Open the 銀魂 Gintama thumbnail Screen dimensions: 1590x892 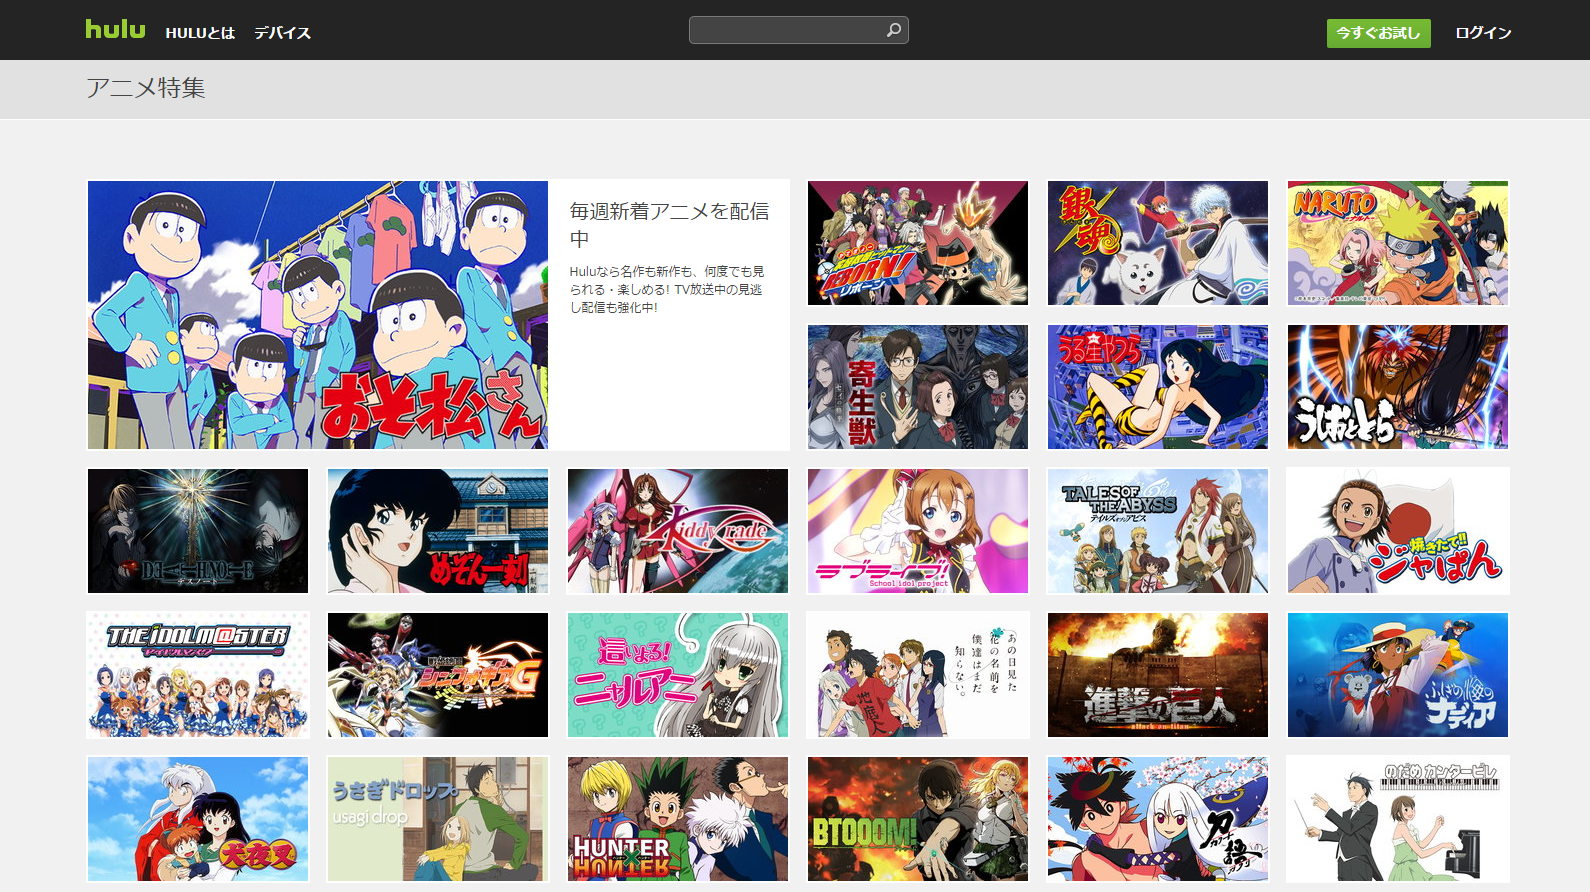(1157, 243)
